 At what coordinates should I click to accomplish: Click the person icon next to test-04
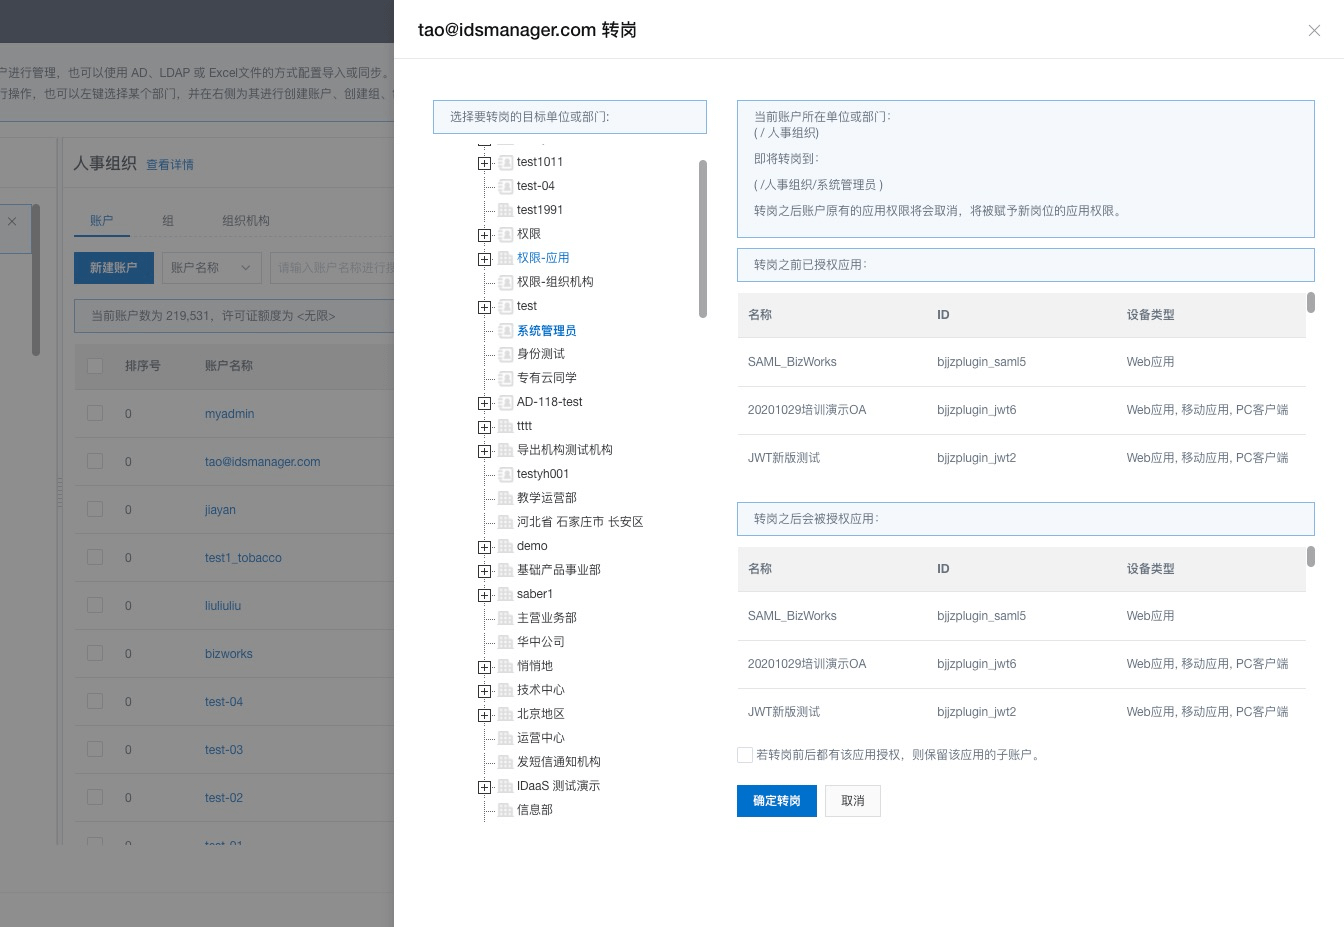coord(506,186)
